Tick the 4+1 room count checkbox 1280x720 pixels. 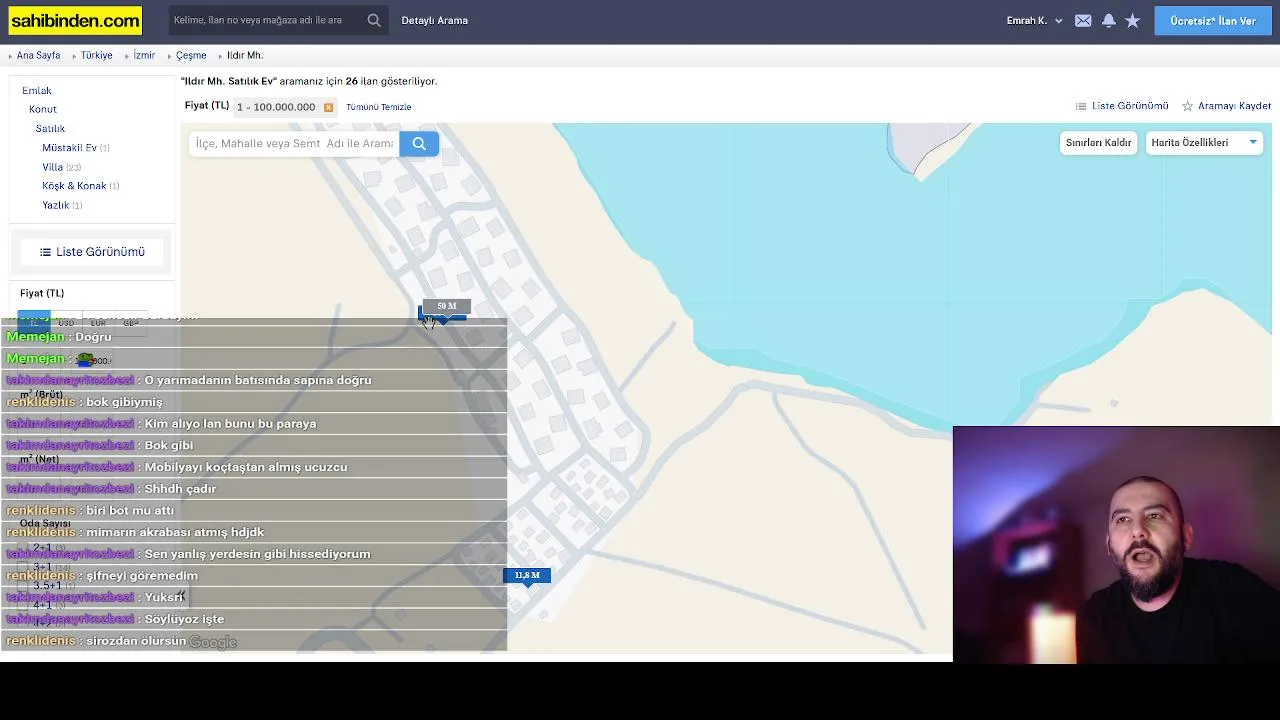tap(25, 605)
